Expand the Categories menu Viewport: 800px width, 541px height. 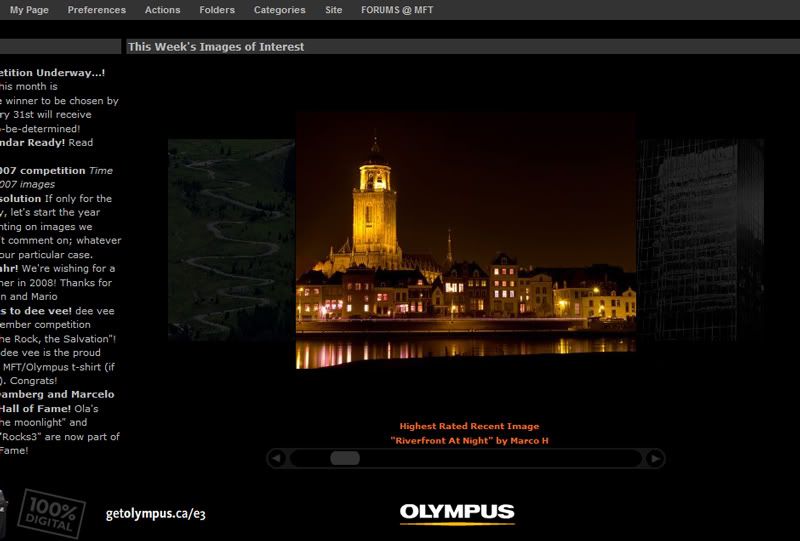[279, 10]
